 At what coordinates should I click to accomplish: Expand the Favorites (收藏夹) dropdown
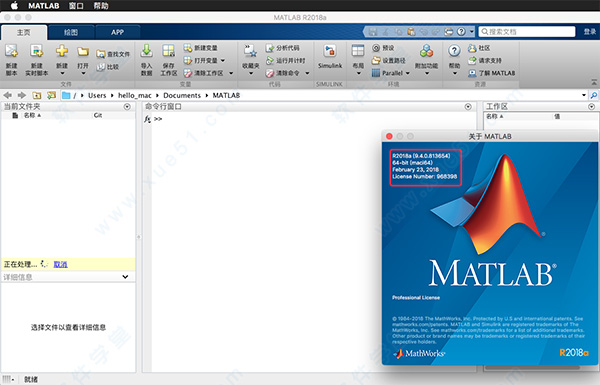251,73
